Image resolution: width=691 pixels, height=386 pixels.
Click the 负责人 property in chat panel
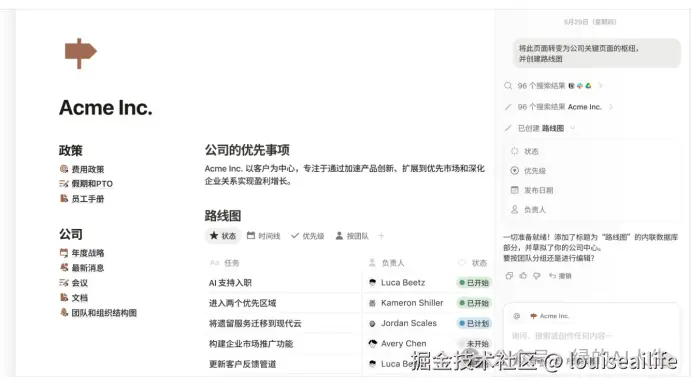click(x=528, y=209)
